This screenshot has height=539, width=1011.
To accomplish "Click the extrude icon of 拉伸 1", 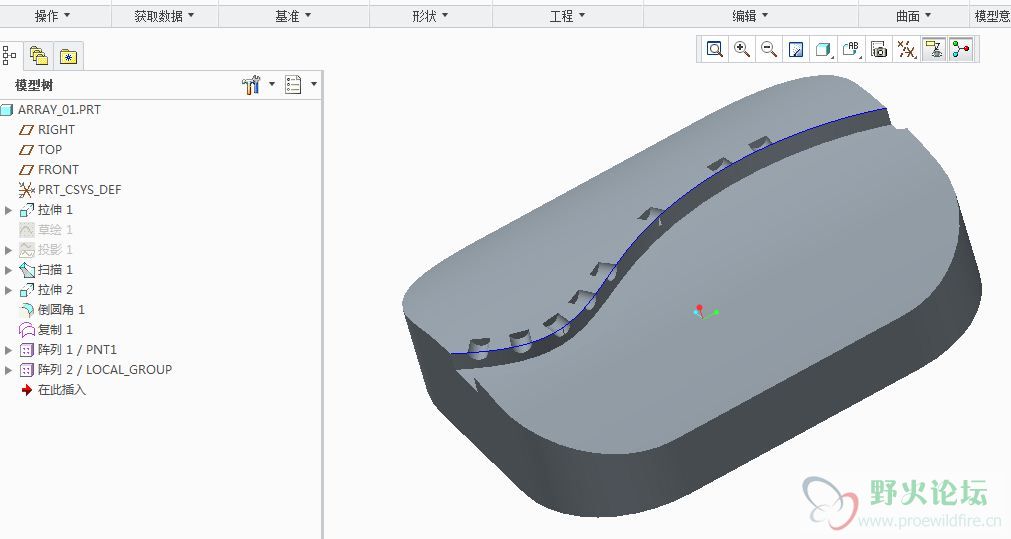I will 26,210.
